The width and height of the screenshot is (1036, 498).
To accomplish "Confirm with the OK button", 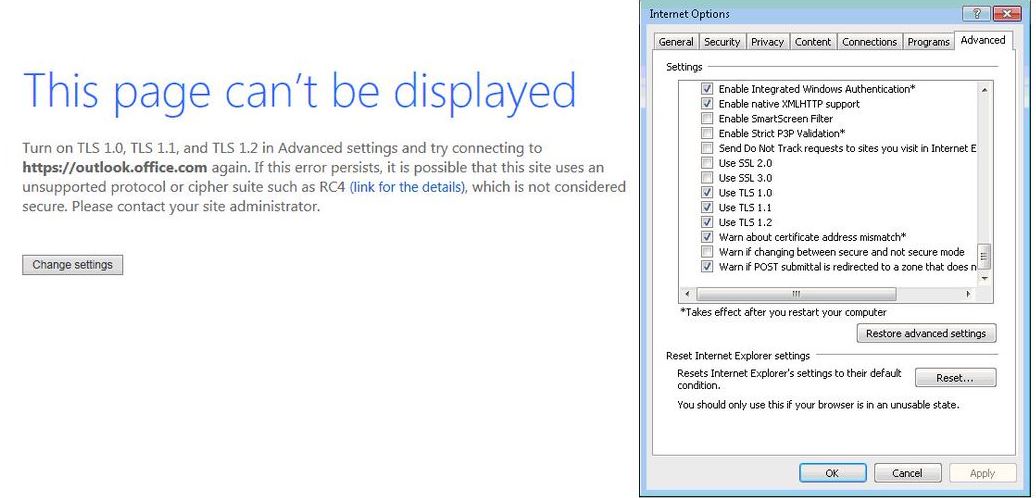I will 832,473.
